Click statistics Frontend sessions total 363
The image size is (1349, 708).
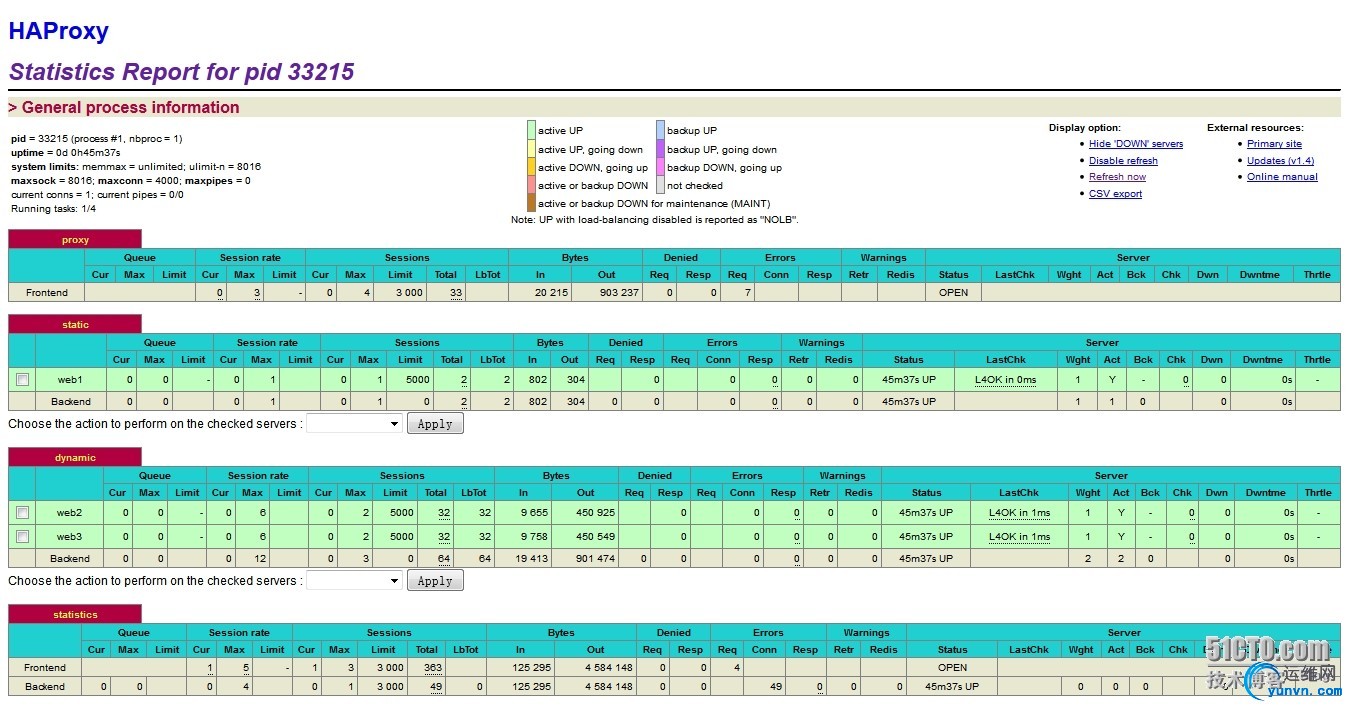tap(432, 668)
